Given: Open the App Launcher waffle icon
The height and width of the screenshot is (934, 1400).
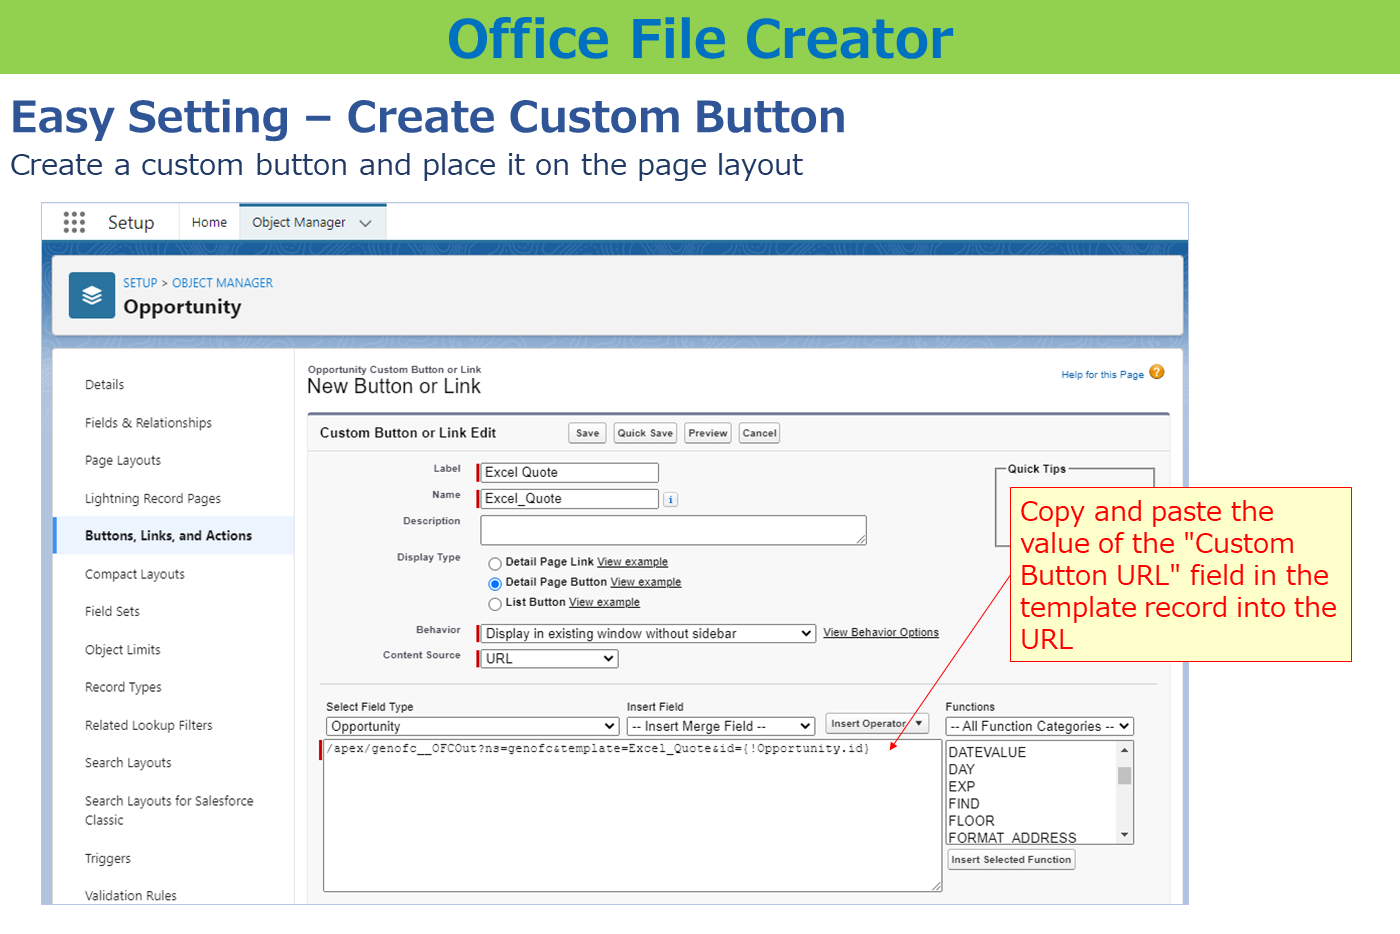Looking at the screenshot, I should click(74, 222).
